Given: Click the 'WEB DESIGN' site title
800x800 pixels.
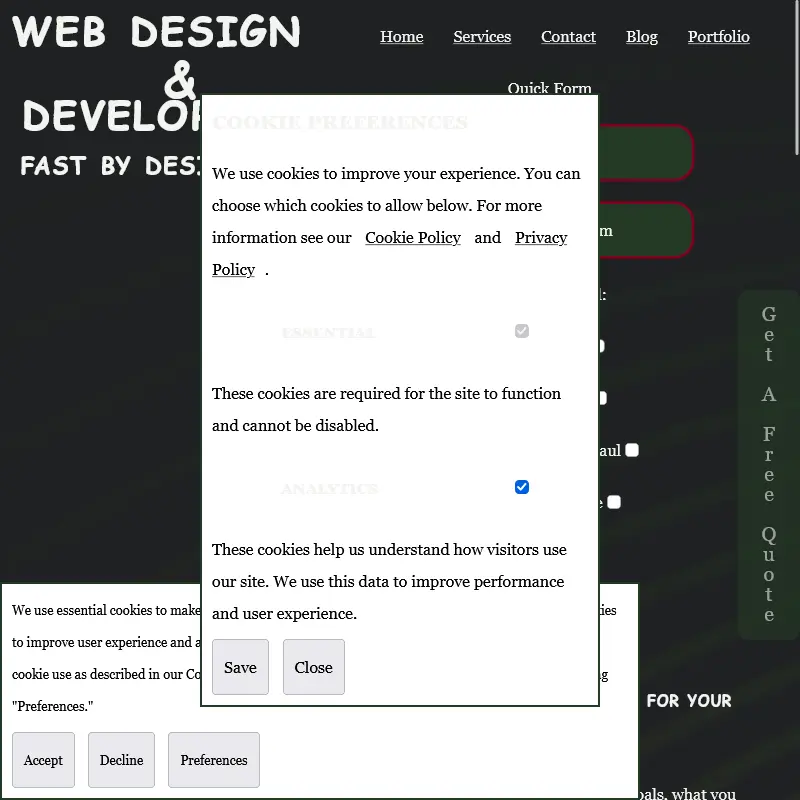Looking at the screenshot, I should [156, 32].
